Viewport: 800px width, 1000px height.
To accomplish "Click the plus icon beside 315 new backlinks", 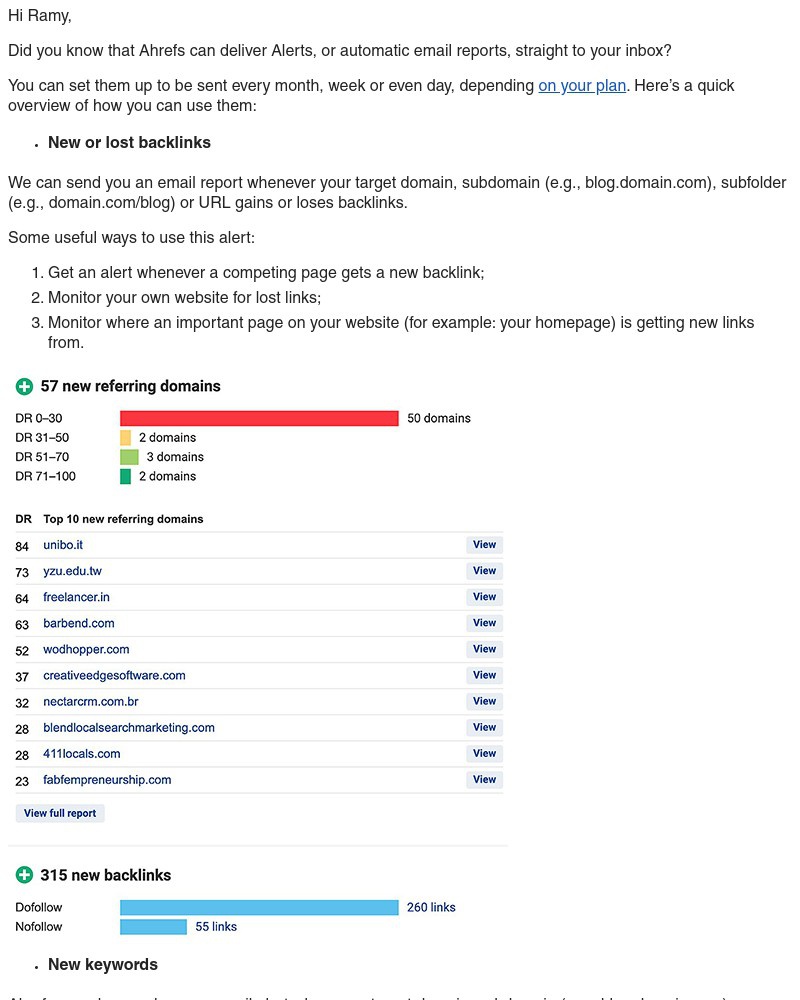I will click(x=24, y=874).
